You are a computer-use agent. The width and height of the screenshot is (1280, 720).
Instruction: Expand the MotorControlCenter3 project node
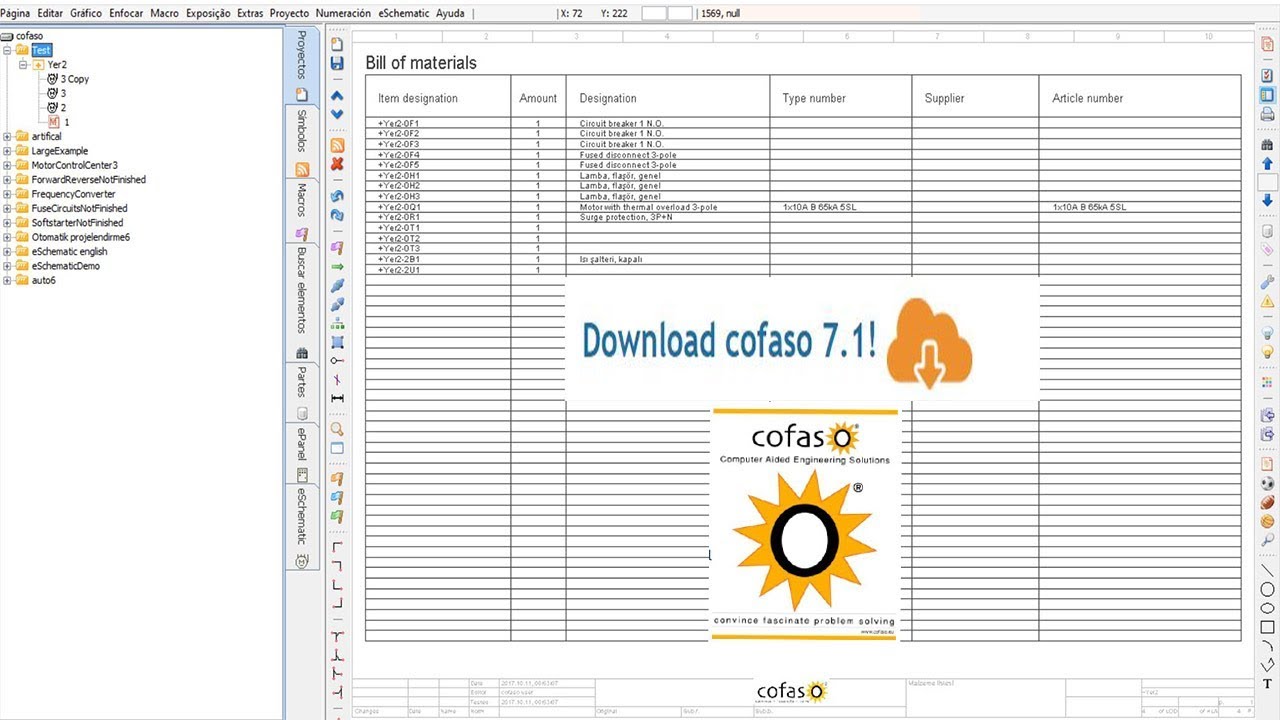8,165
